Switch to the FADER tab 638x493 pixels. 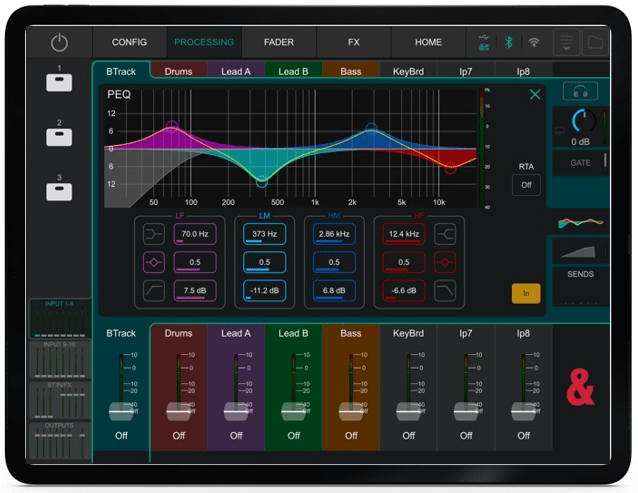(x=278, y=43)
